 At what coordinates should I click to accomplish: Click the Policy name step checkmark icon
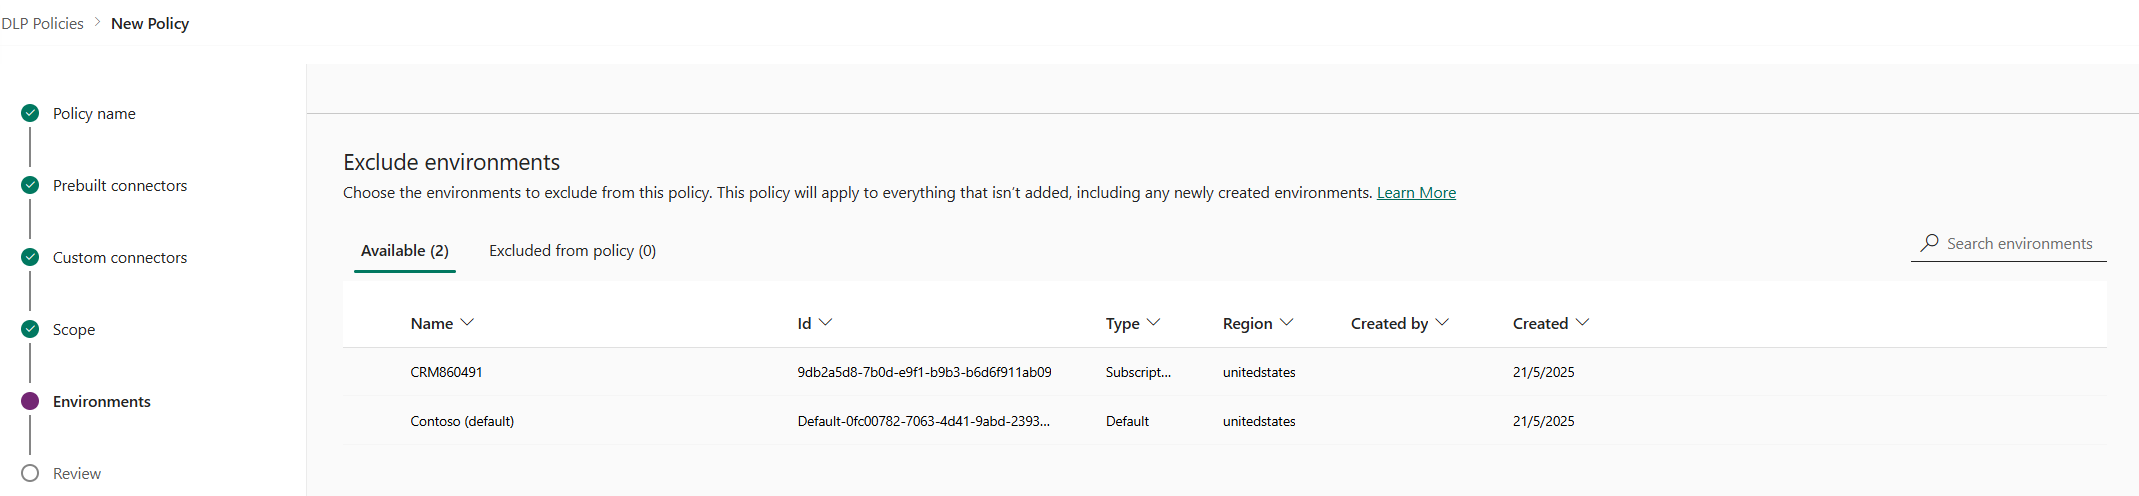[30, 113]
